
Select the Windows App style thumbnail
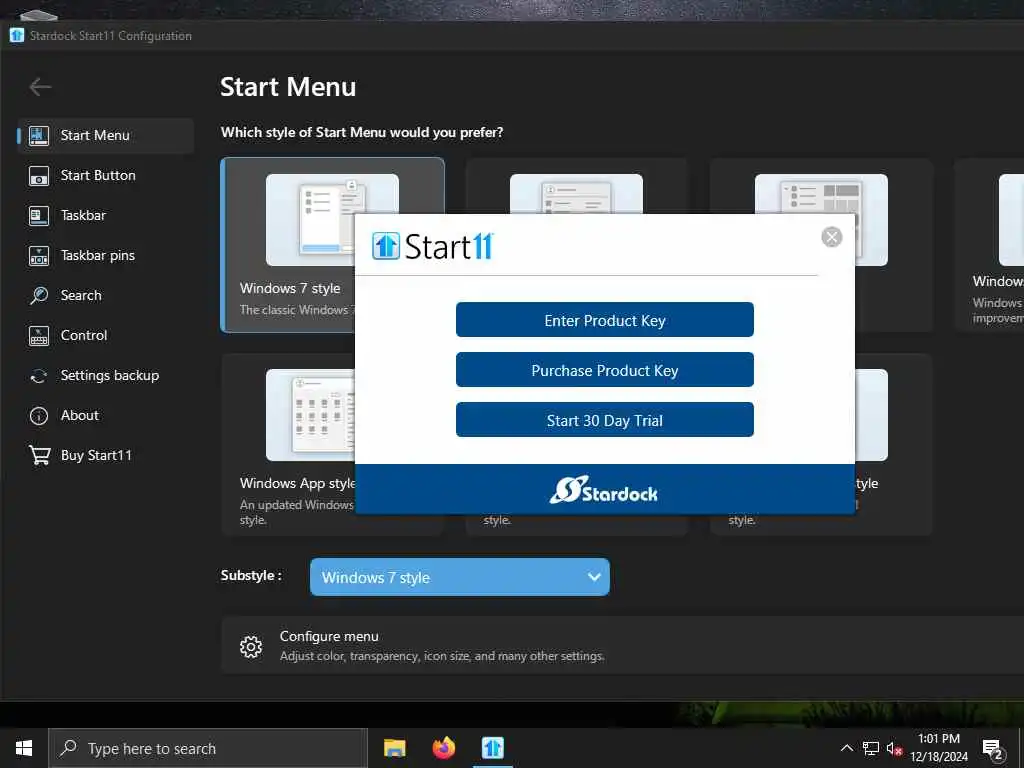(x=310, y=415)
